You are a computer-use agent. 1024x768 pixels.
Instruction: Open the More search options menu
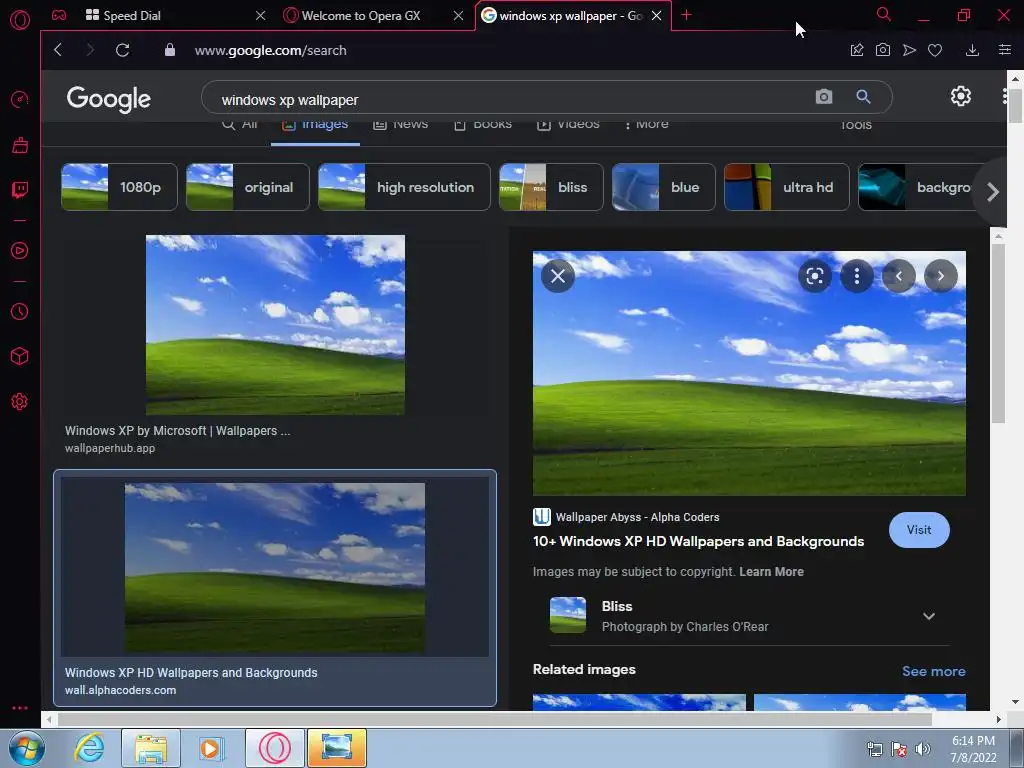646,126
